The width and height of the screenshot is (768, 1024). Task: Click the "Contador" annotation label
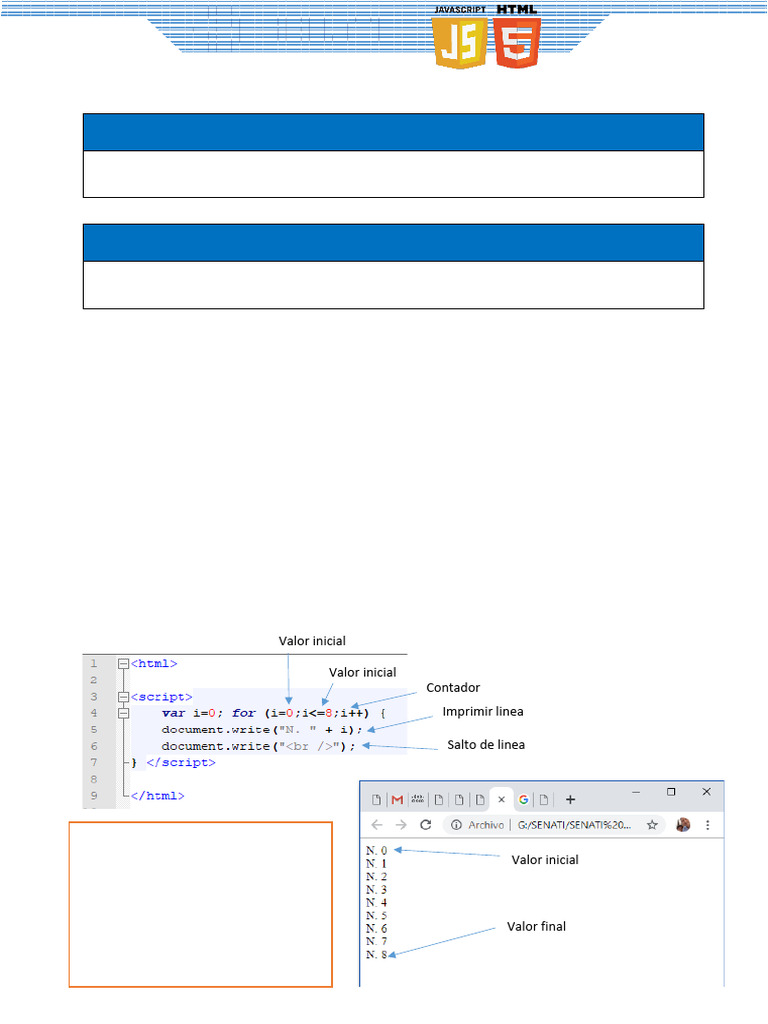tap(453, 688)
